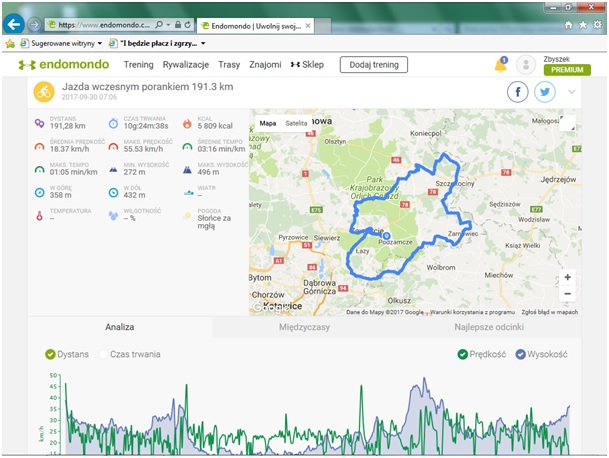Click the Endomondo logo
The height and width of the screenshot is (458, 609).
64,64
